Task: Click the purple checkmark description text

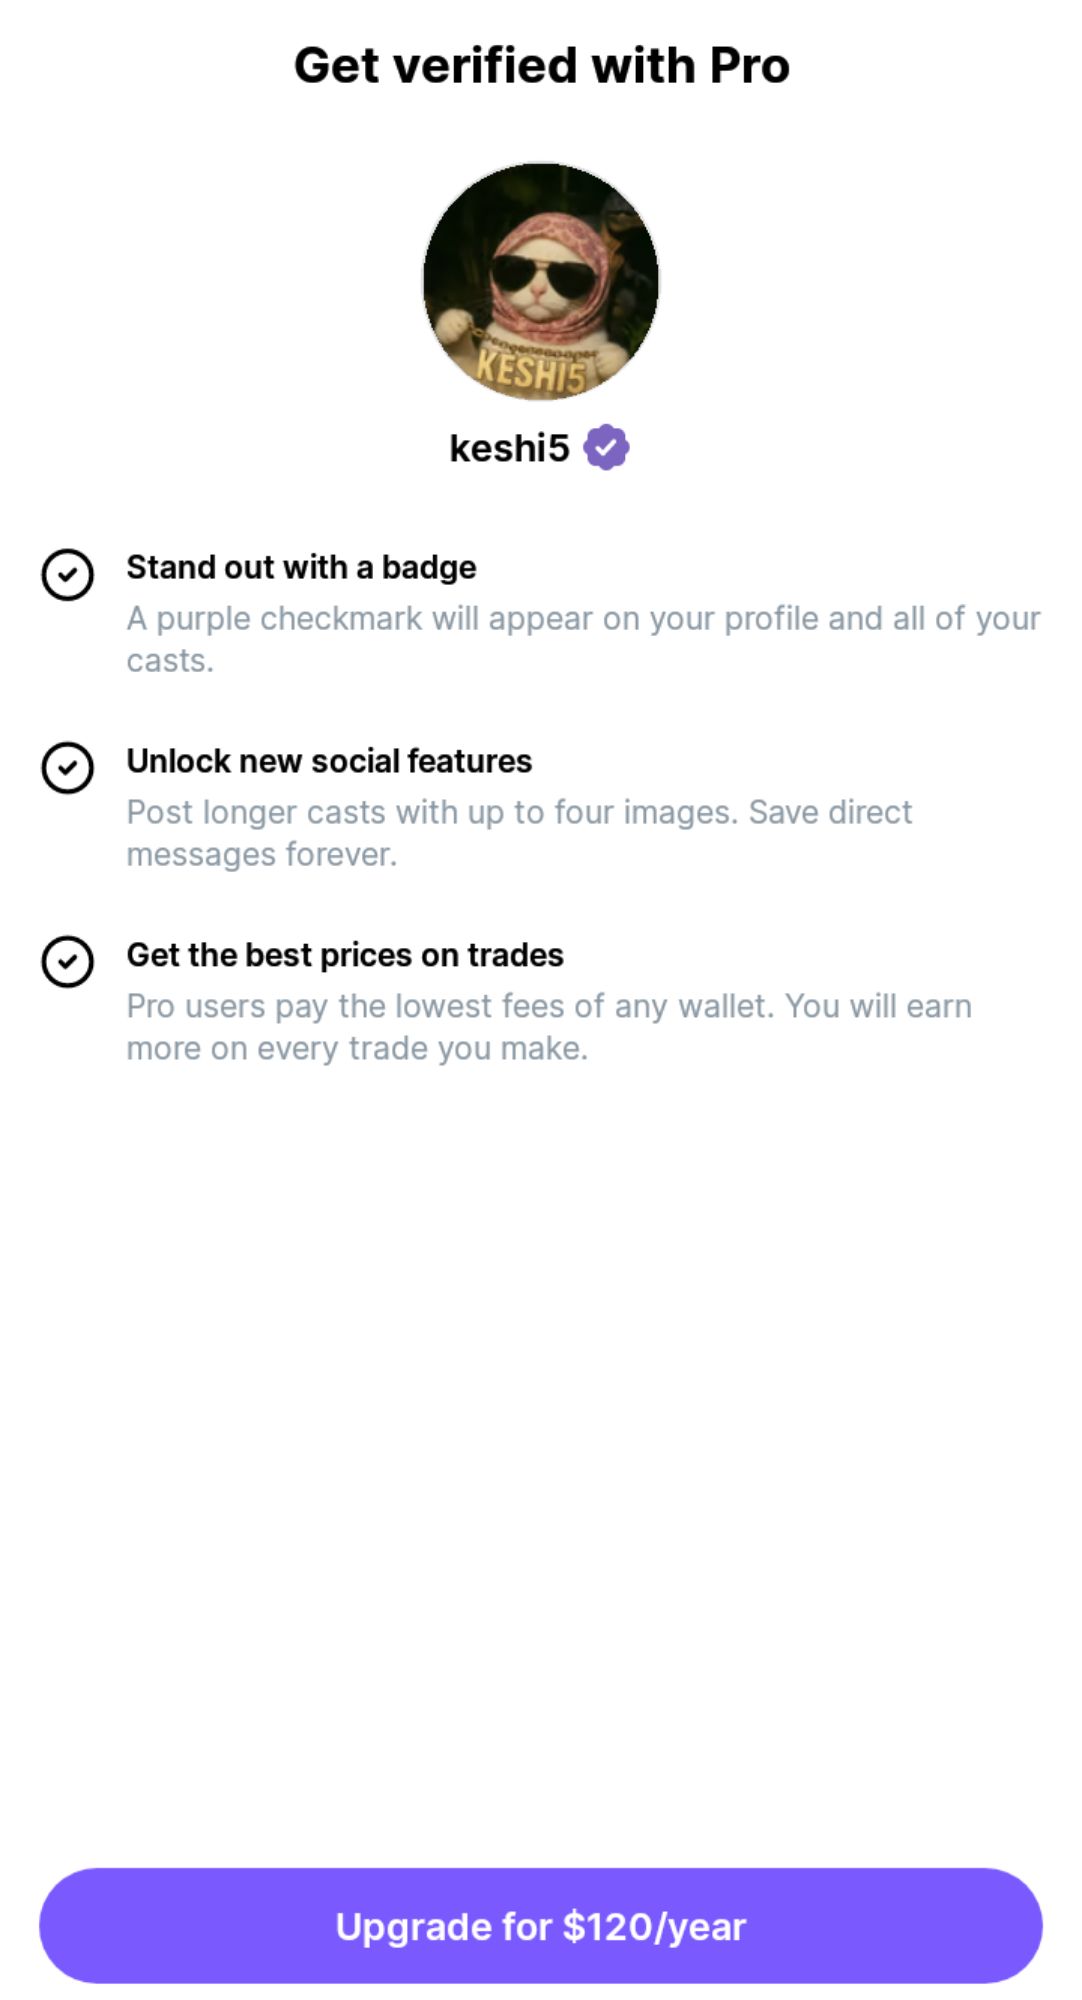Action: [x=583, y=619]
